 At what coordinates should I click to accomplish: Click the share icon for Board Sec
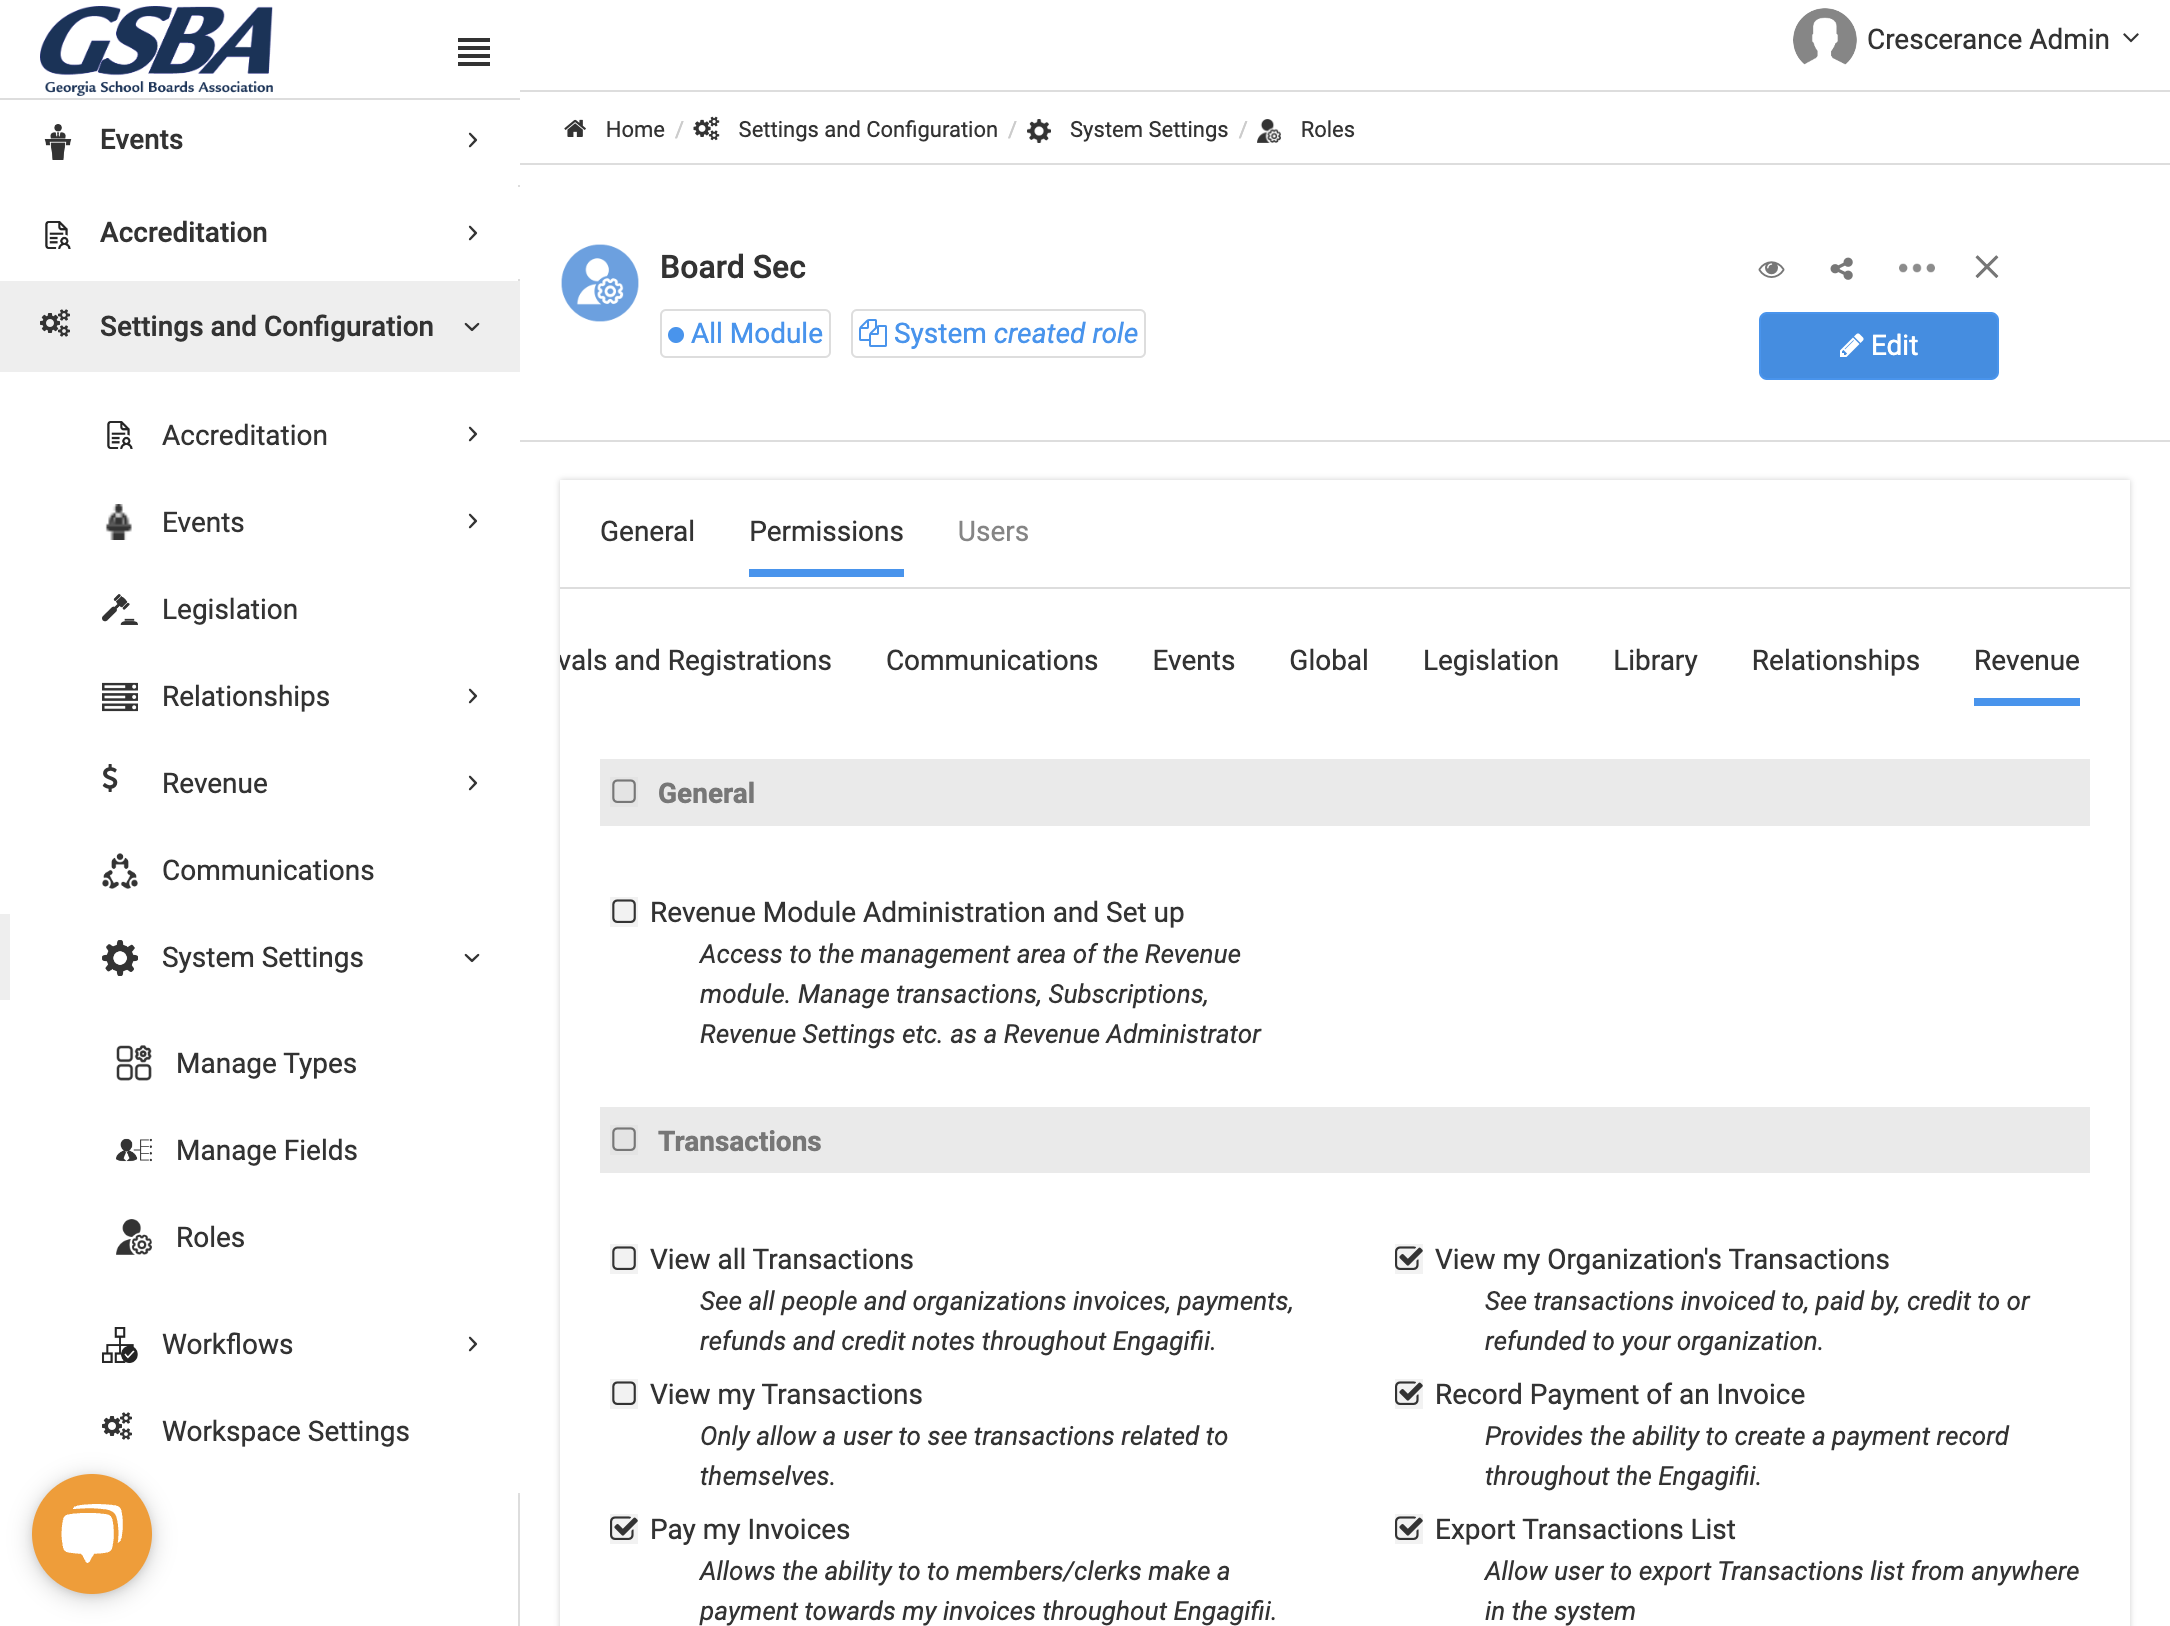1841,268
